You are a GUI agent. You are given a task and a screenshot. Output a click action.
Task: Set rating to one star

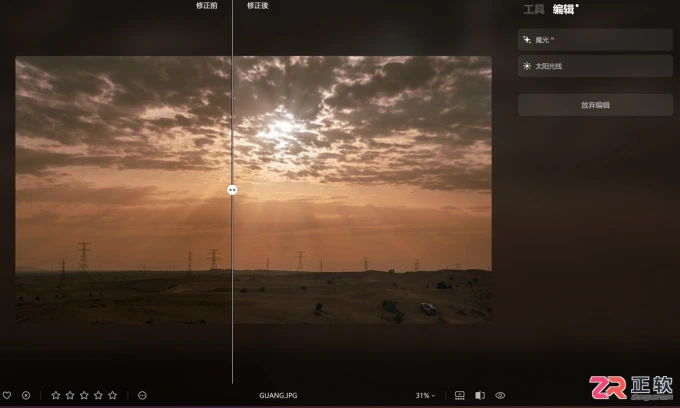click(56, 395)
